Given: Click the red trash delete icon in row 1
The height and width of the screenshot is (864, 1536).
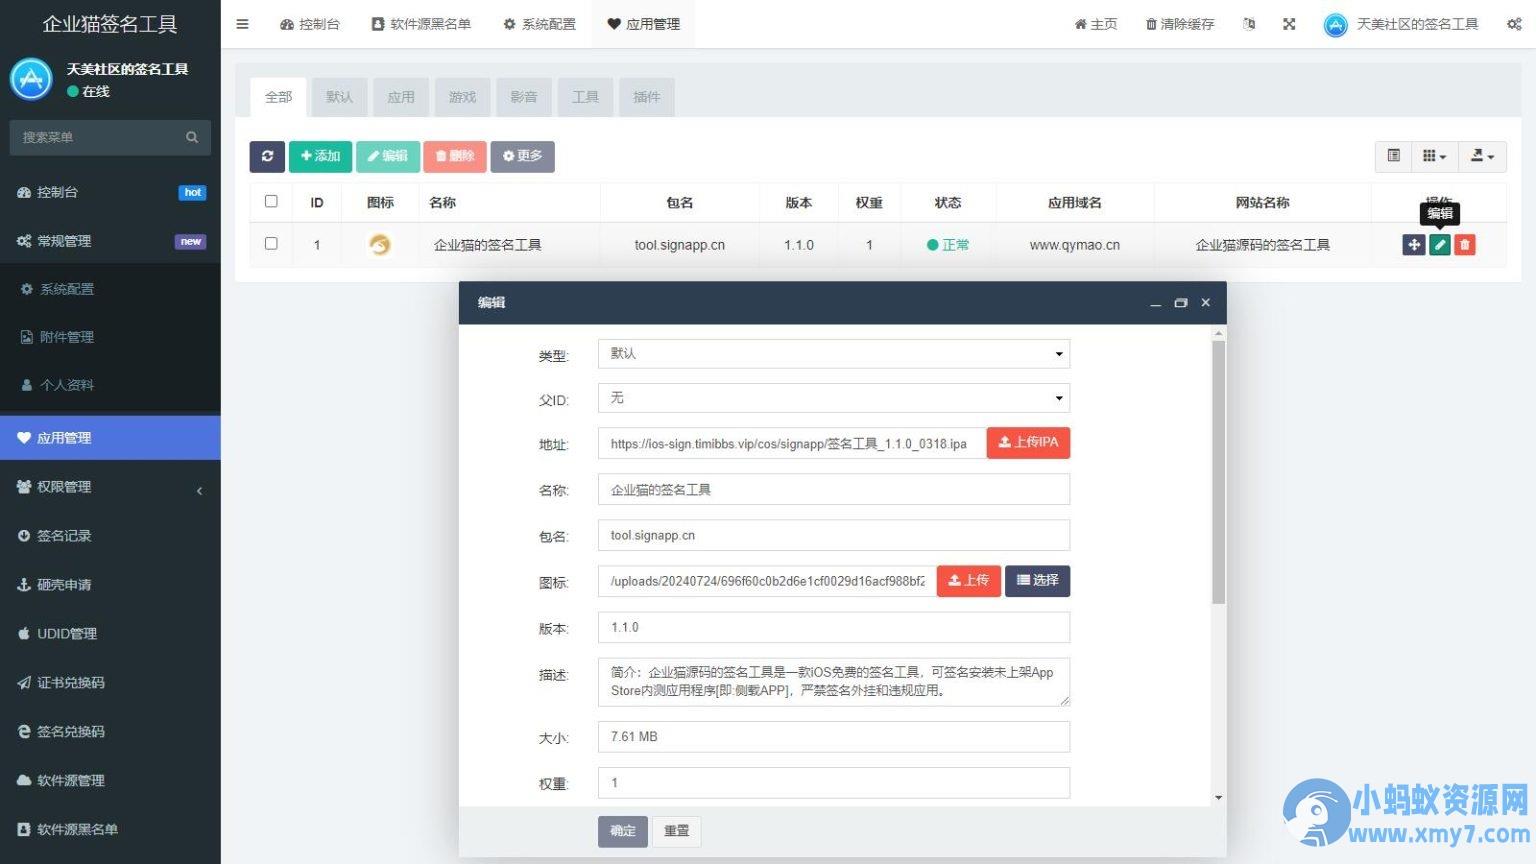Looking at the screenshot, I should click(x=1465, y=245).
